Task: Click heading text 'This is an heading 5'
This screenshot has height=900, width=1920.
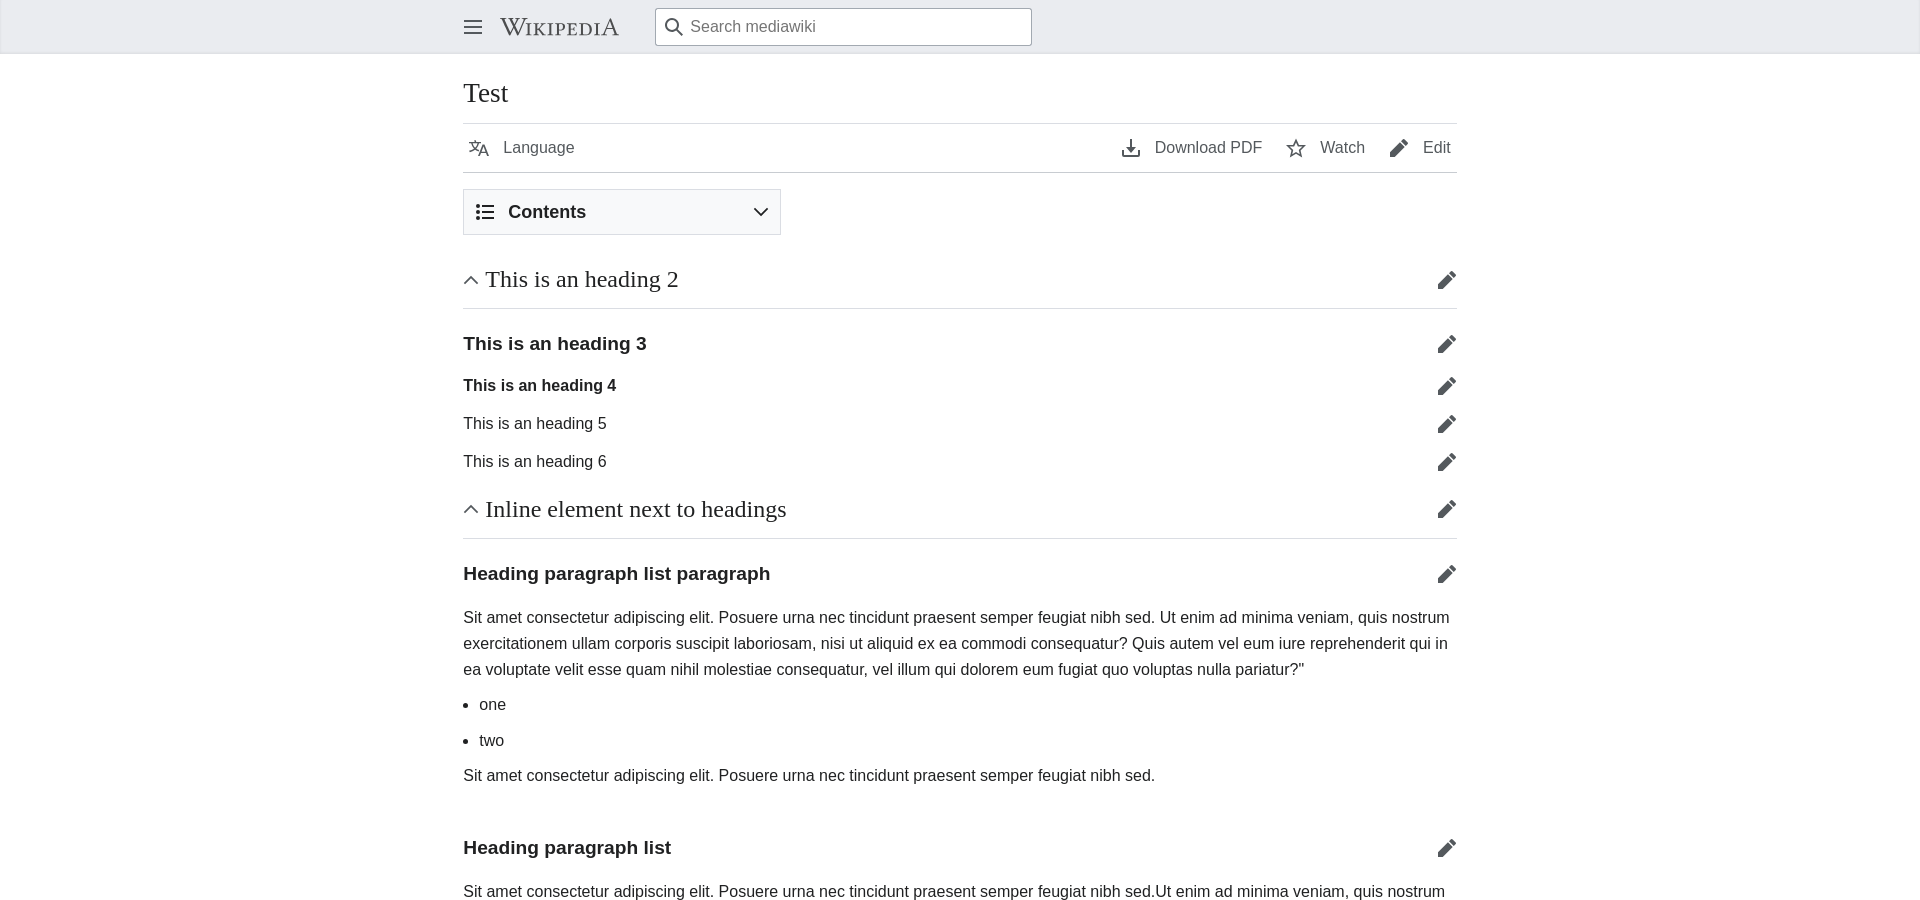Action: [x=535, y=424]
